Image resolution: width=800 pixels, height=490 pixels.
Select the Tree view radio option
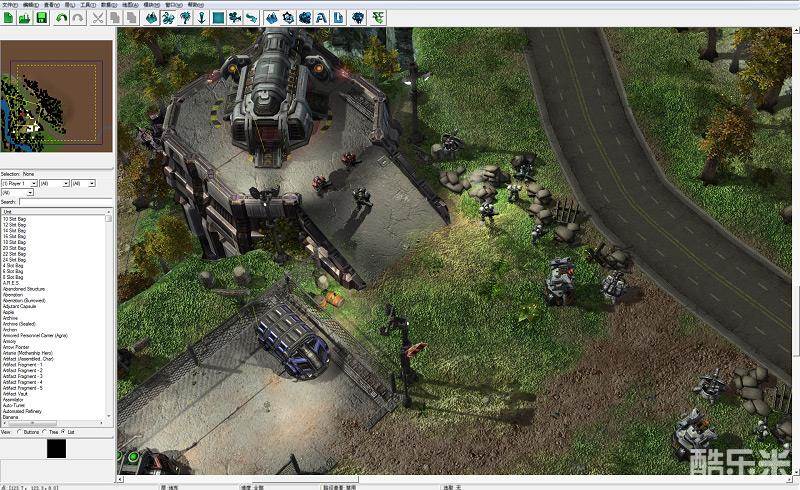45,432
